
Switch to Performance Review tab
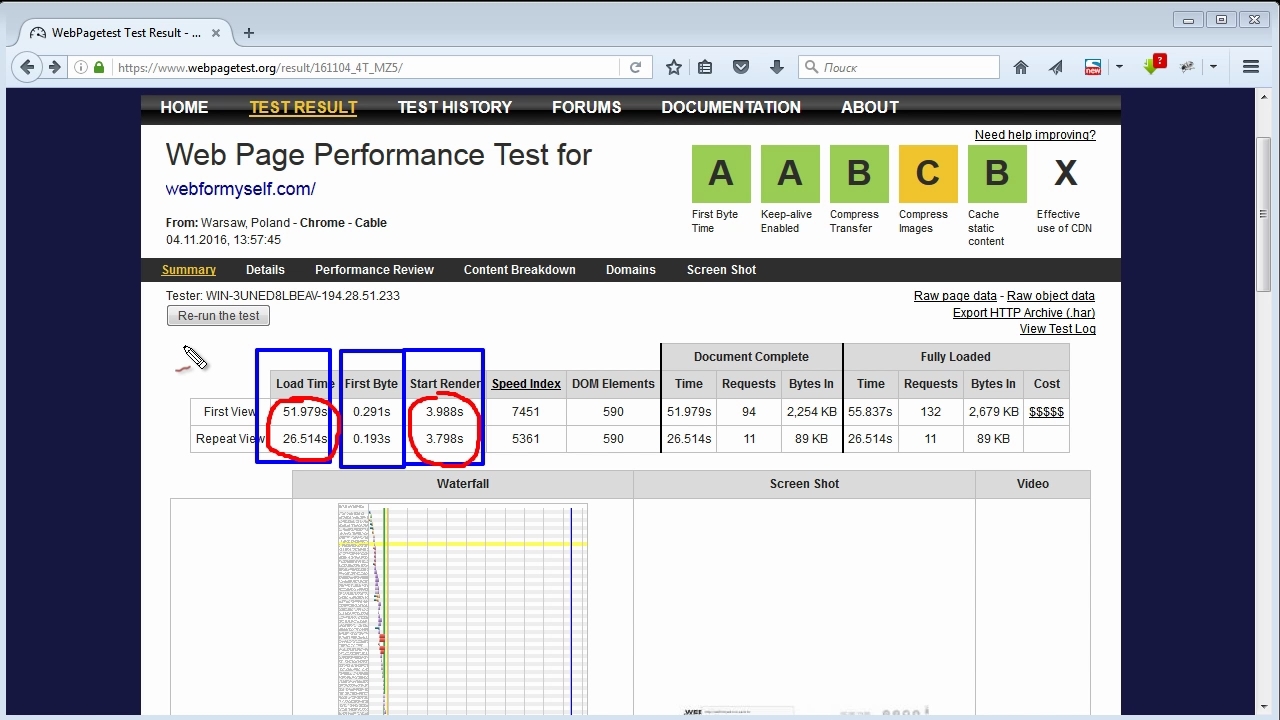pos(374,270)
